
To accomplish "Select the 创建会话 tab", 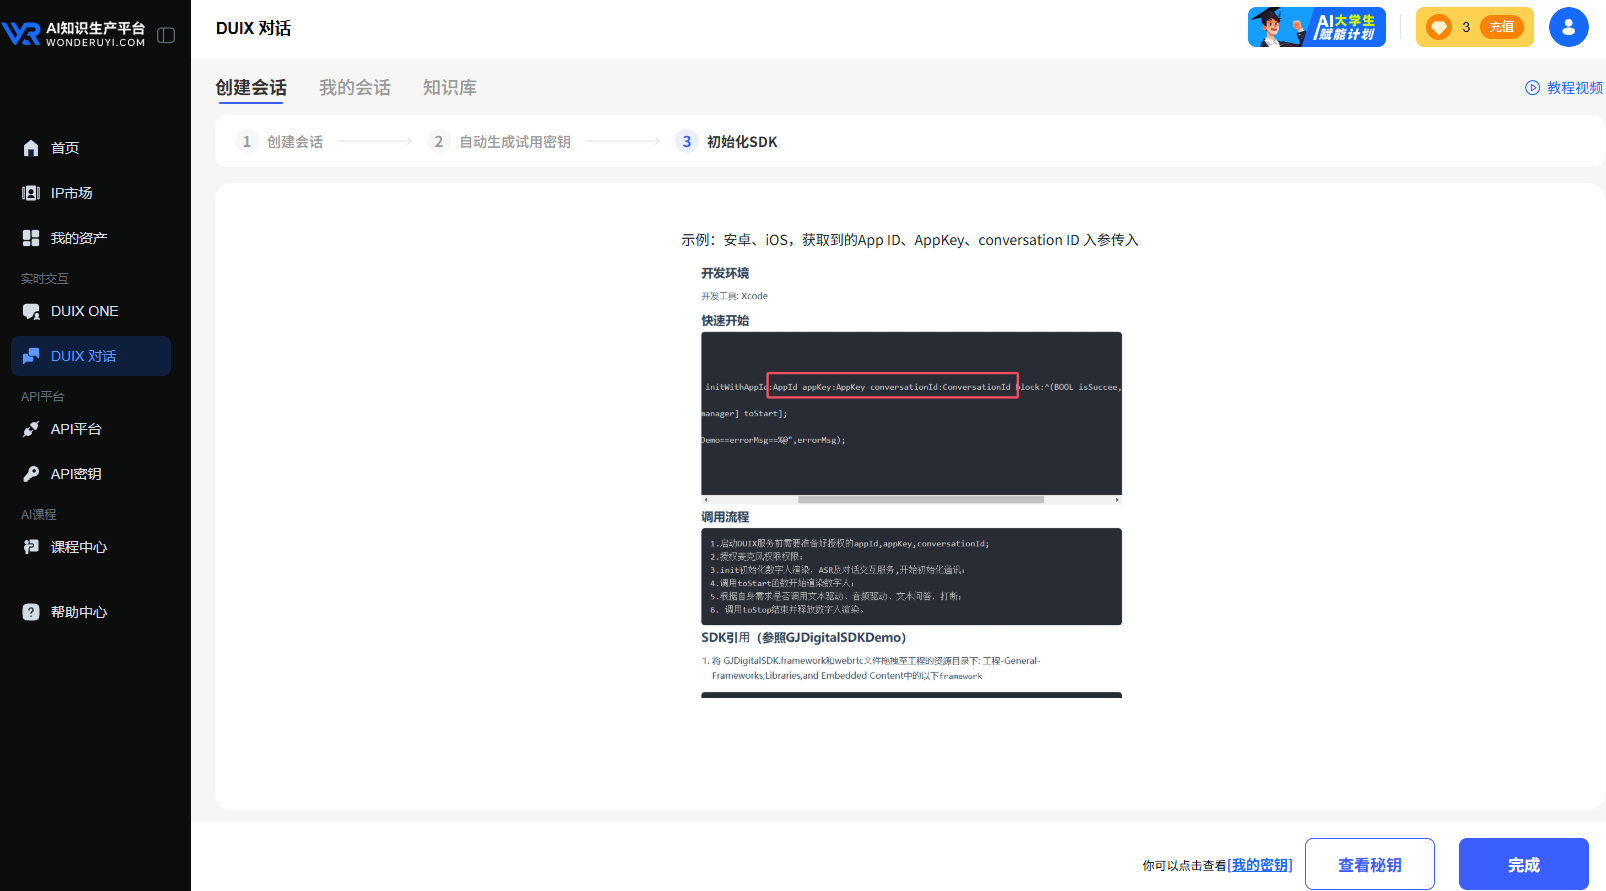I will click(x=251, y=88).
